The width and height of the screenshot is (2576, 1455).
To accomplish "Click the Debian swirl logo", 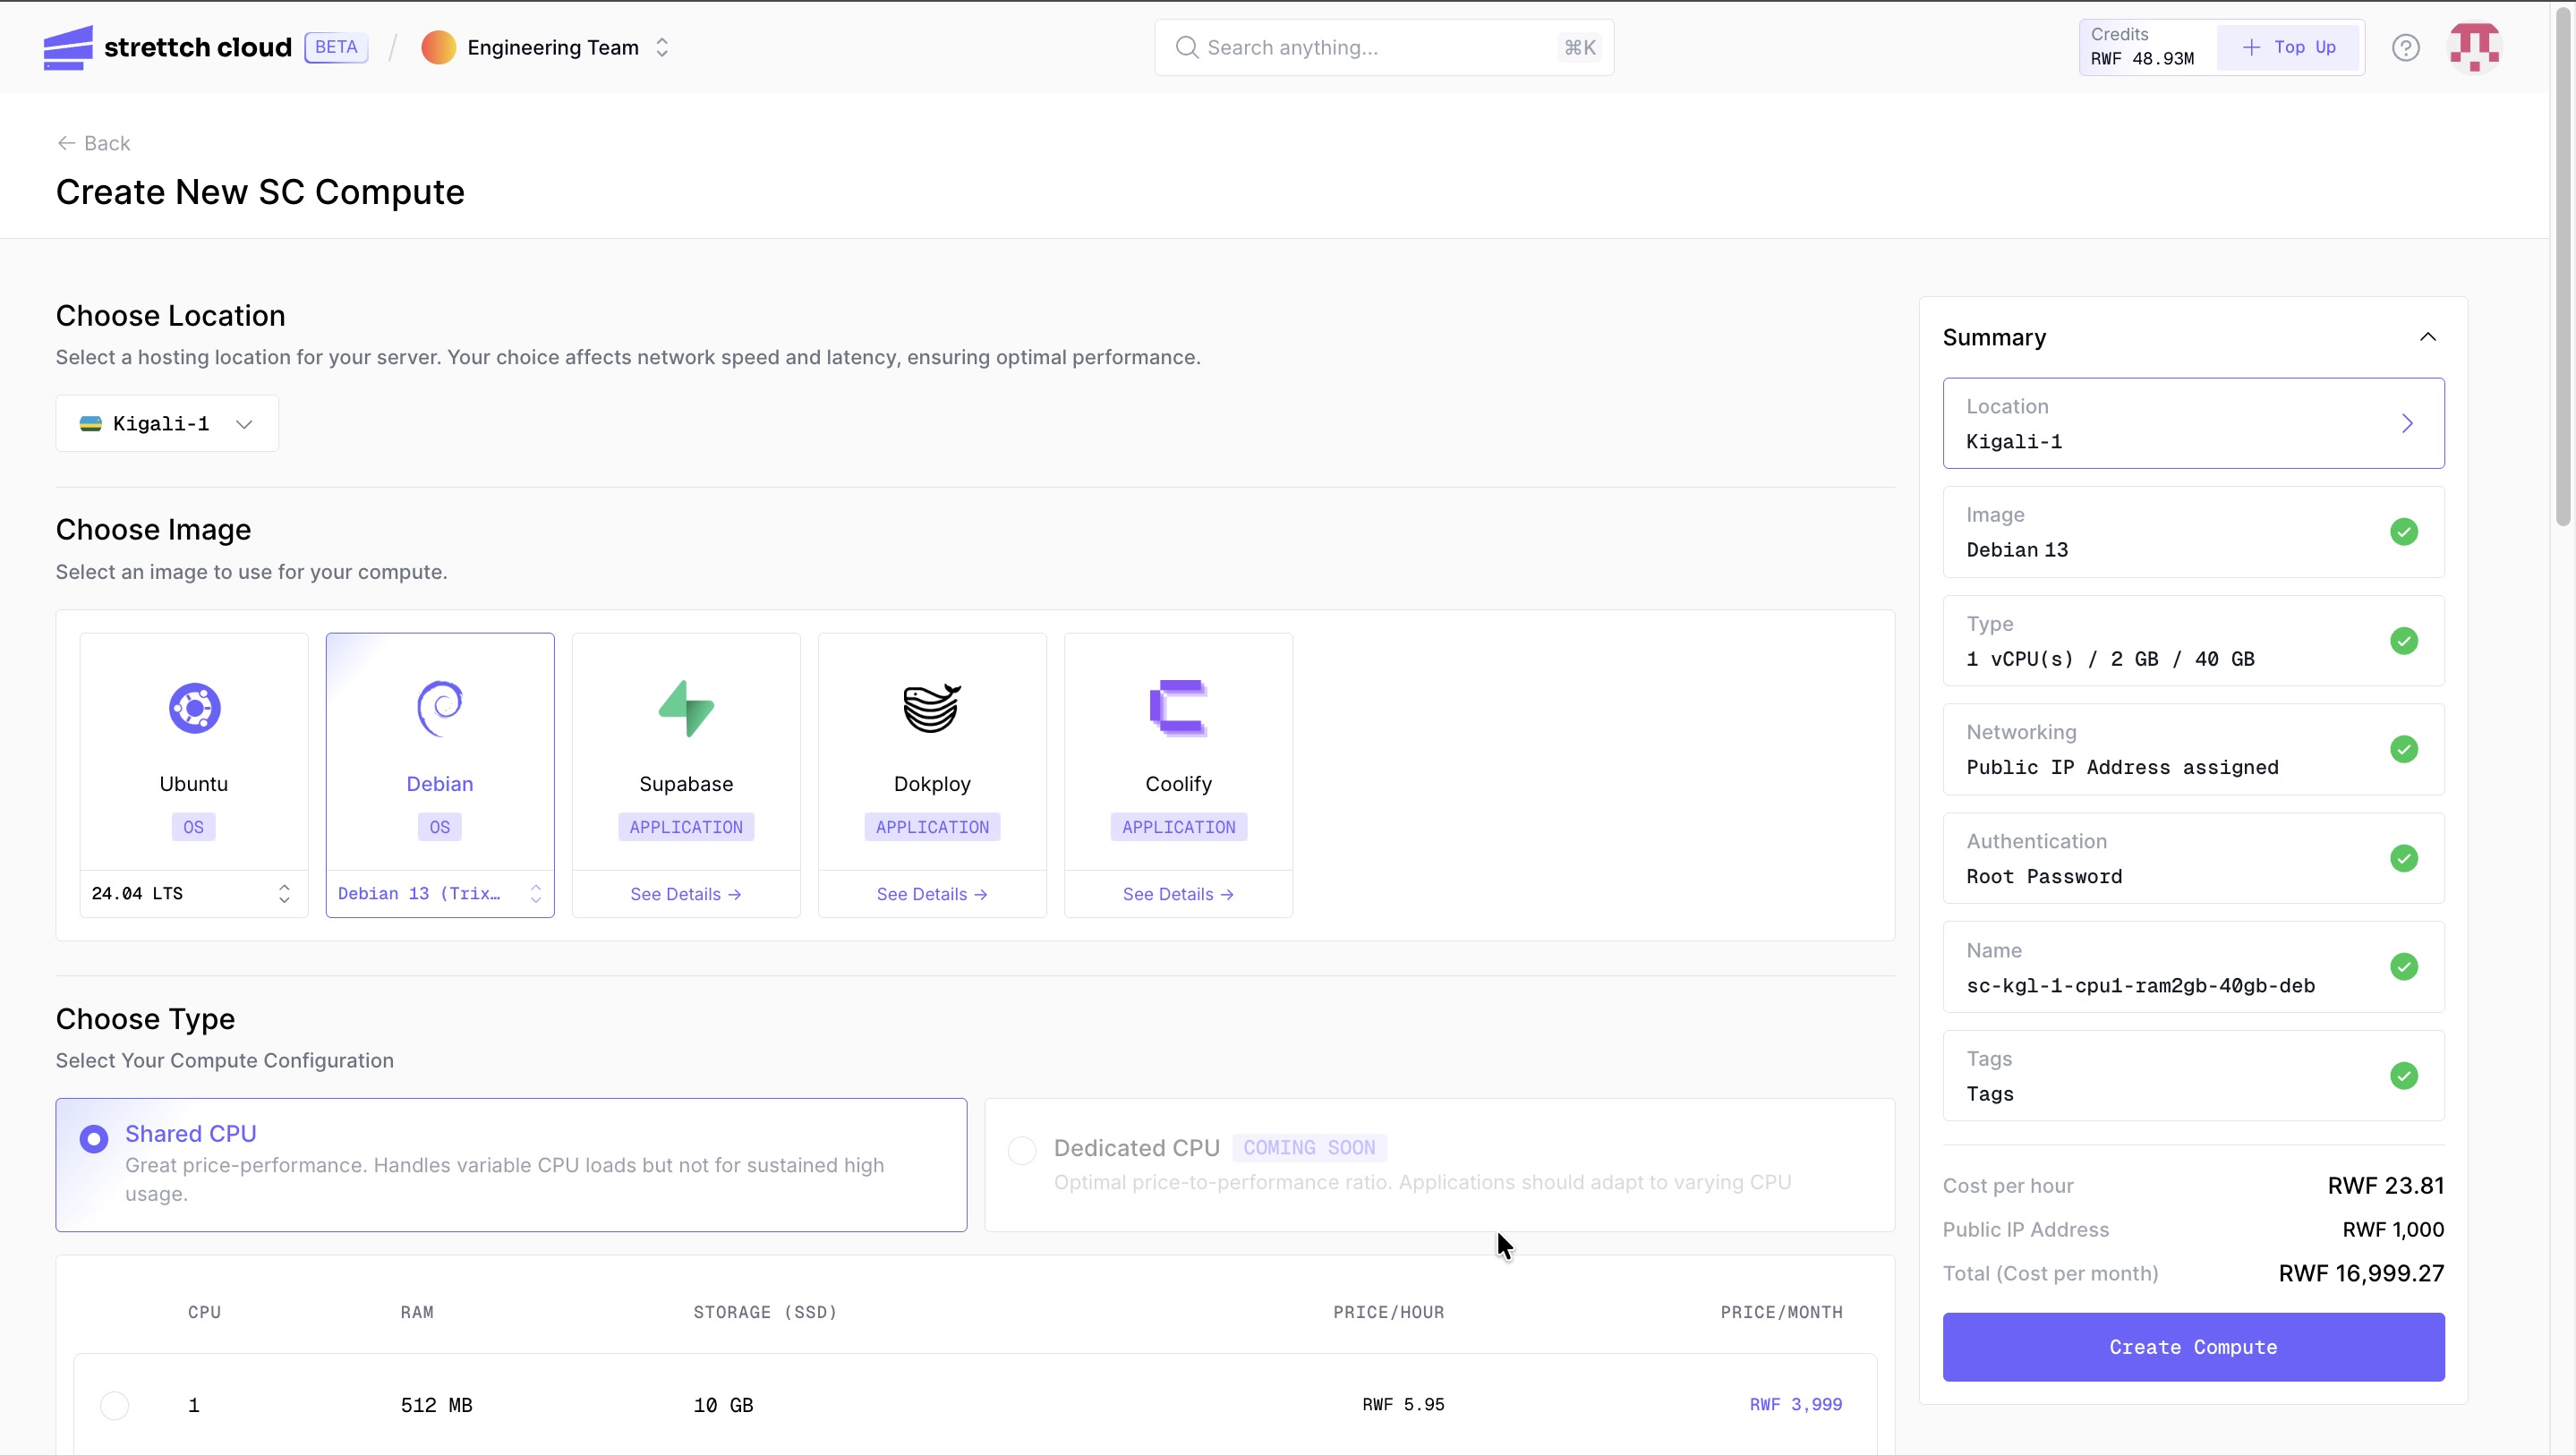I will click(440, 708).
